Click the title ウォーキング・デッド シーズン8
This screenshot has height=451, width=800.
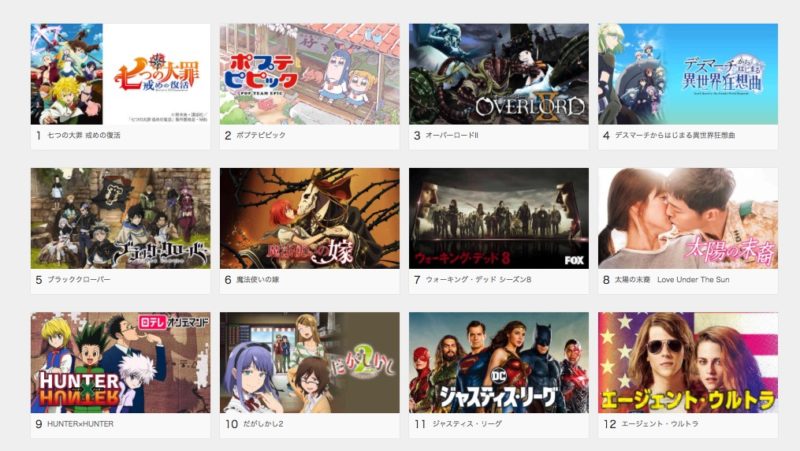pos(479,280)
